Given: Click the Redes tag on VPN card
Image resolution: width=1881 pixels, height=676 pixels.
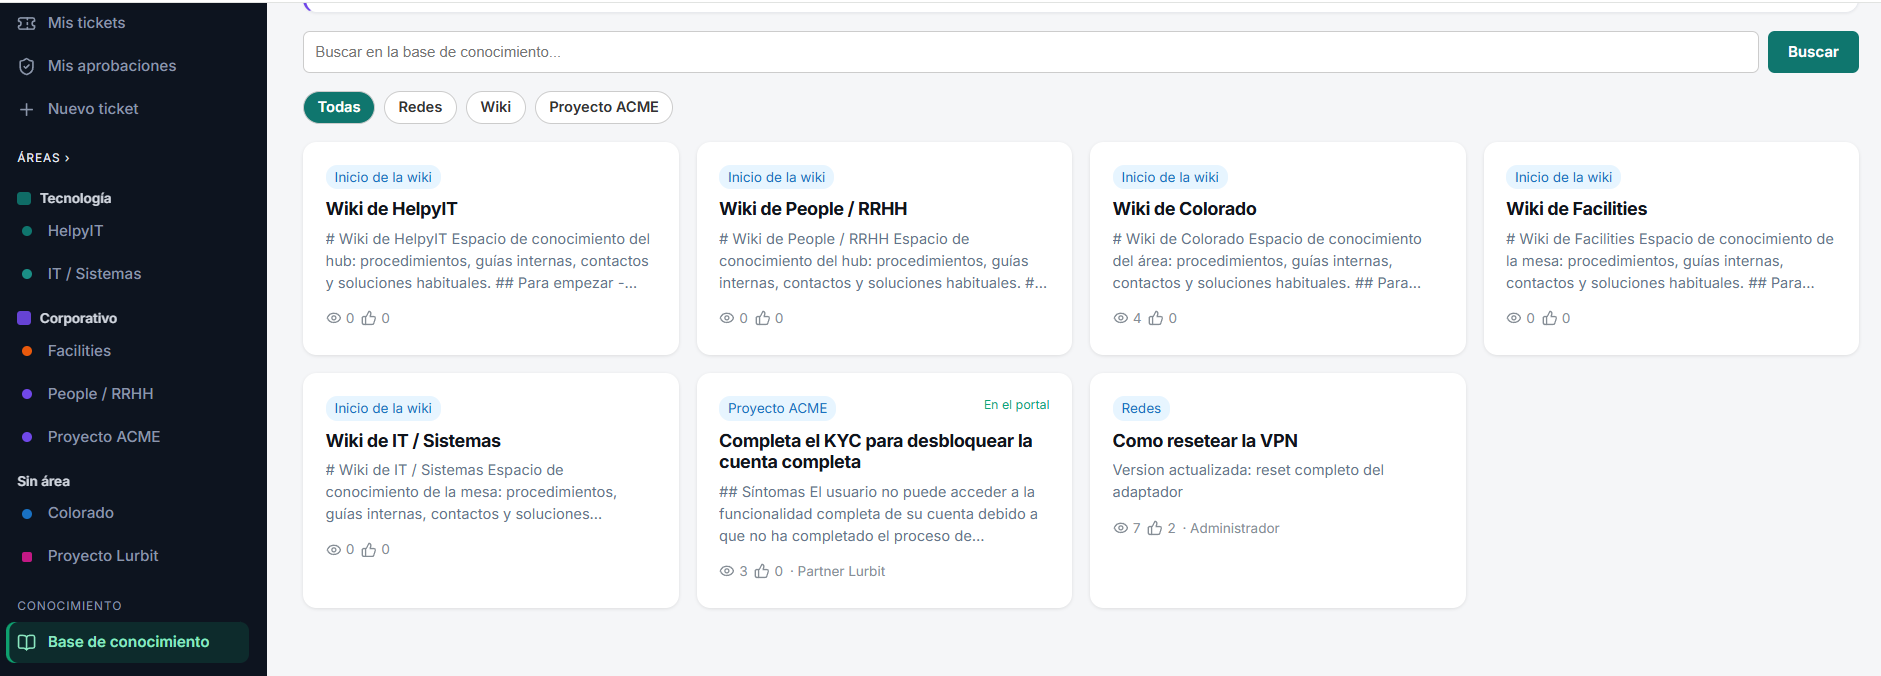Looking at the screenshot, I should [1141, 408].
